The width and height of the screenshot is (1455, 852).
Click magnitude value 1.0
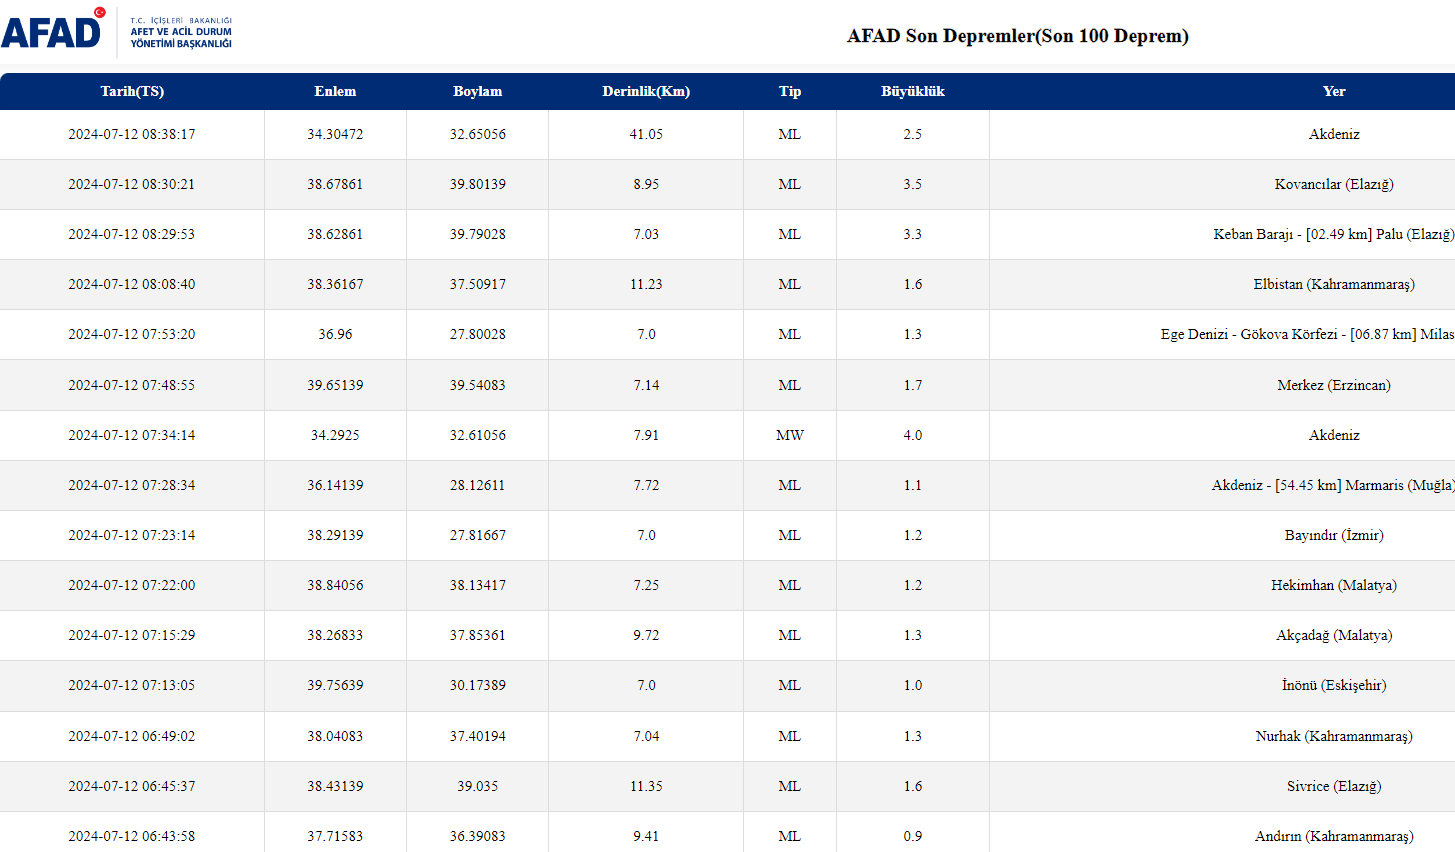point(913,685)
